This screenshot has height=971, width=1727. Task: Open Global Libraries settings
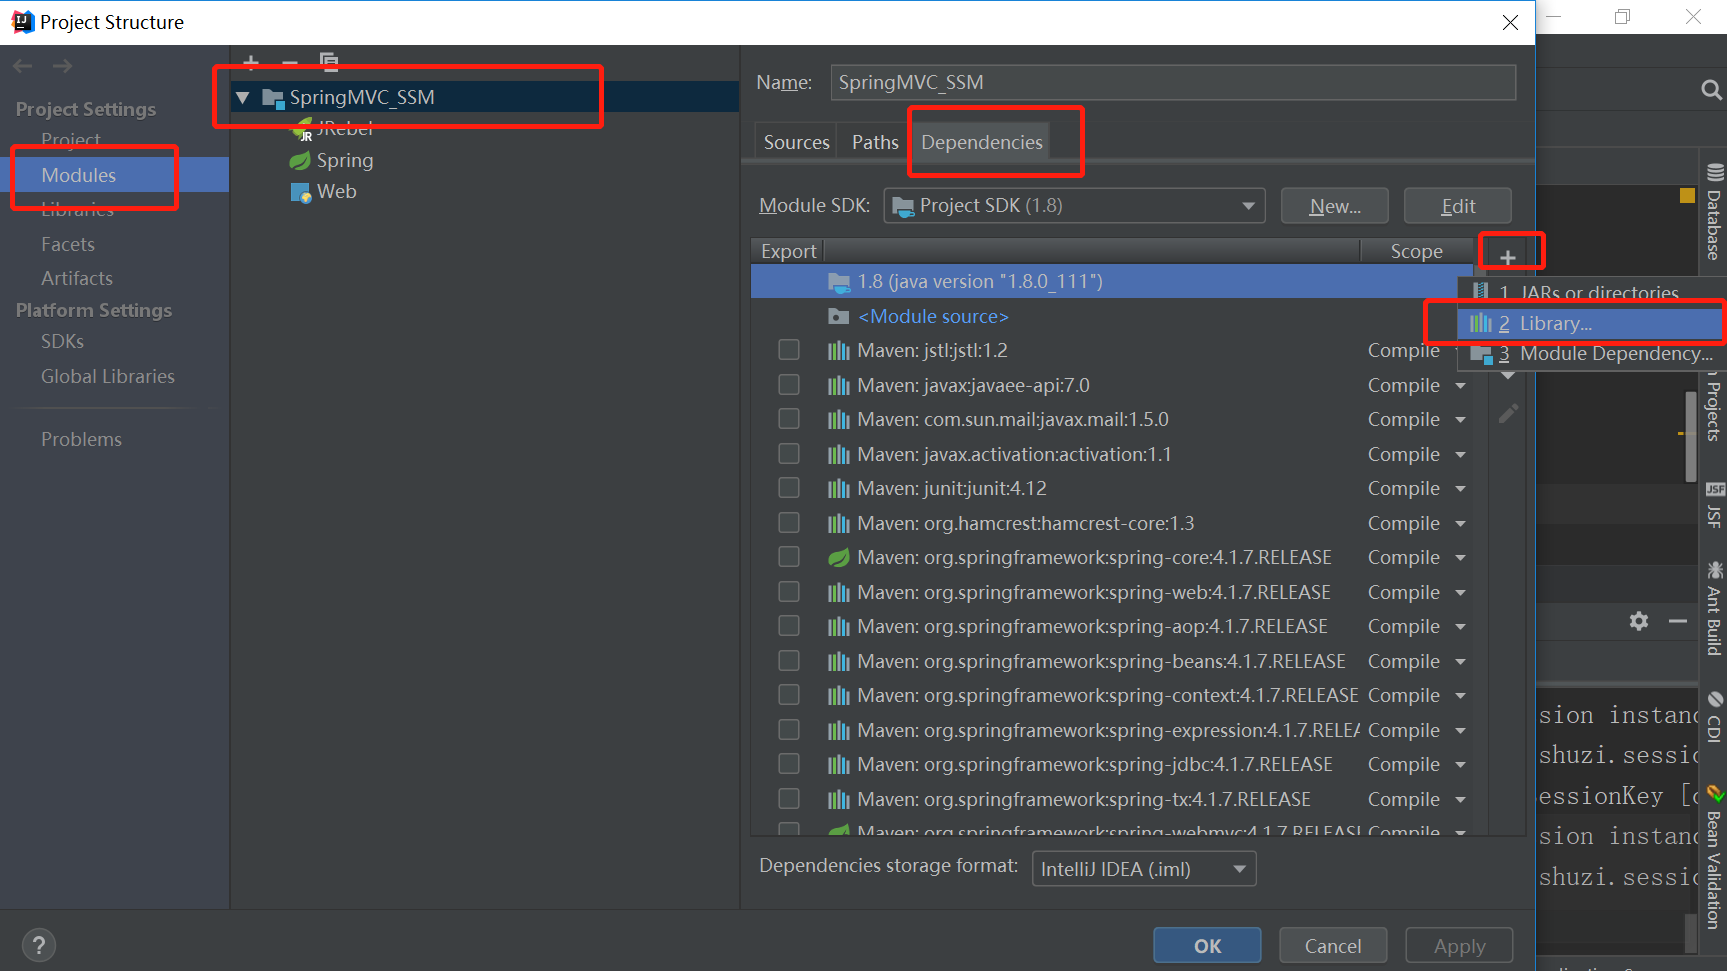(108, 376)
